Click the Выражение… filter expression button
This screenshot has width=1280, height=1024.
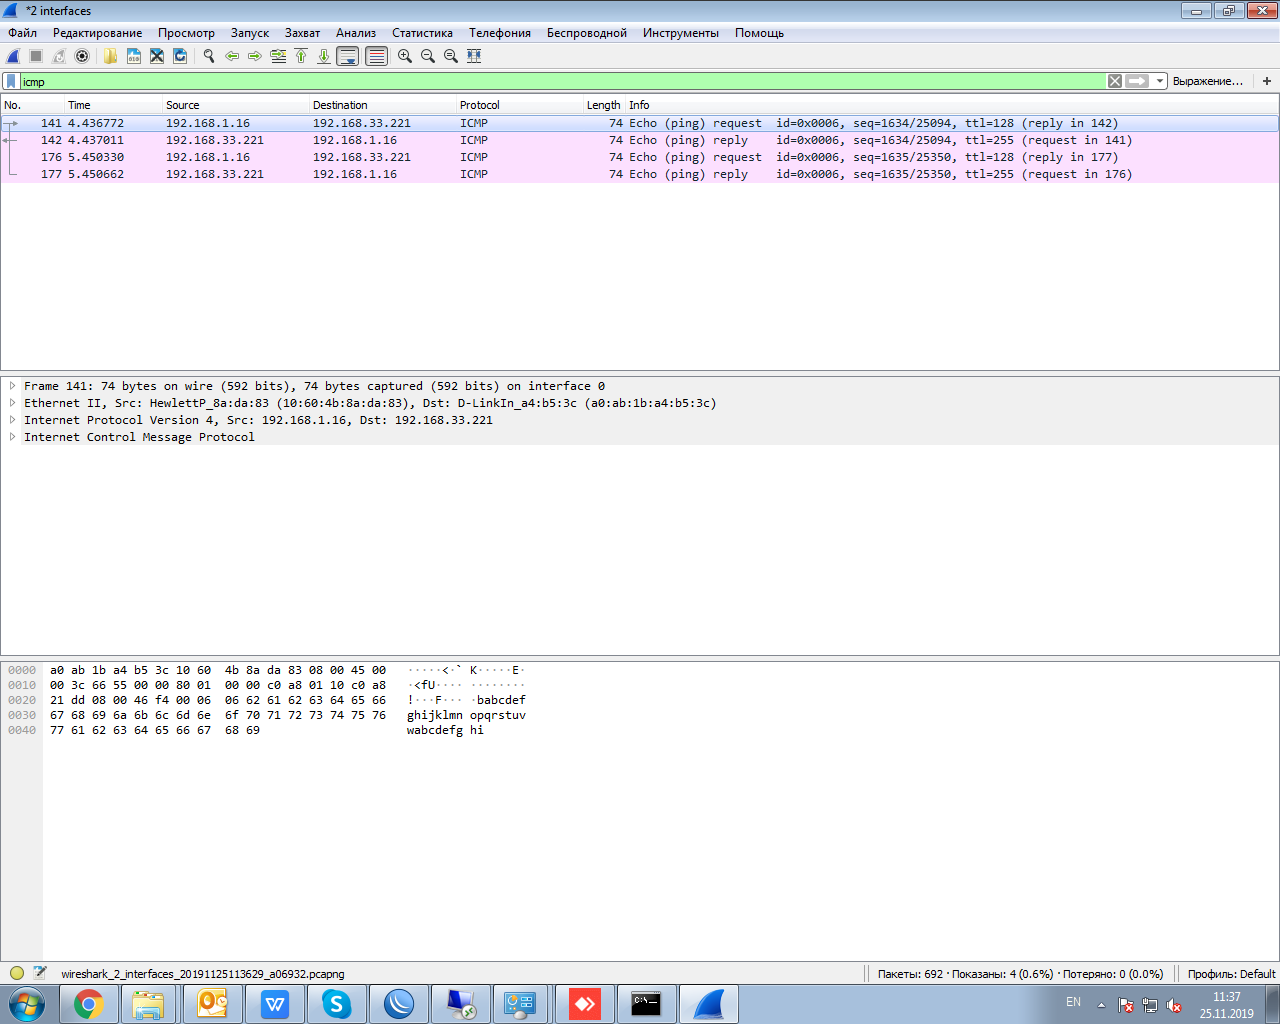1208,81
